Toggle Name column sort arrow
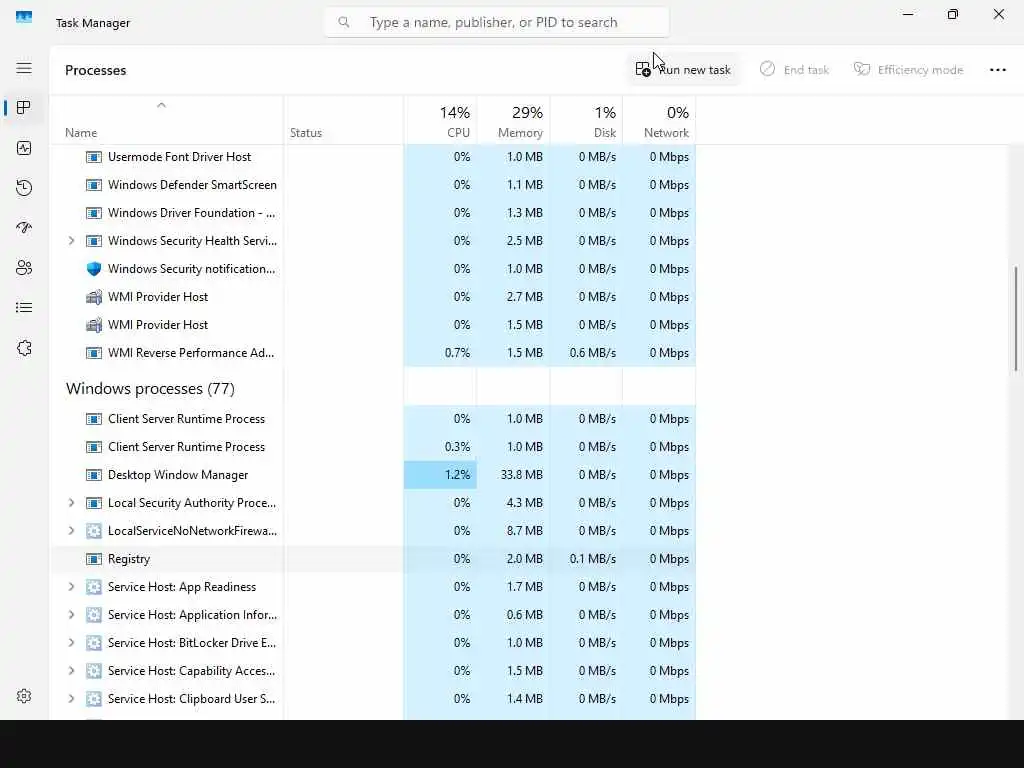The height and width of the screenshot is (768, 1024). tap(161, 105)
